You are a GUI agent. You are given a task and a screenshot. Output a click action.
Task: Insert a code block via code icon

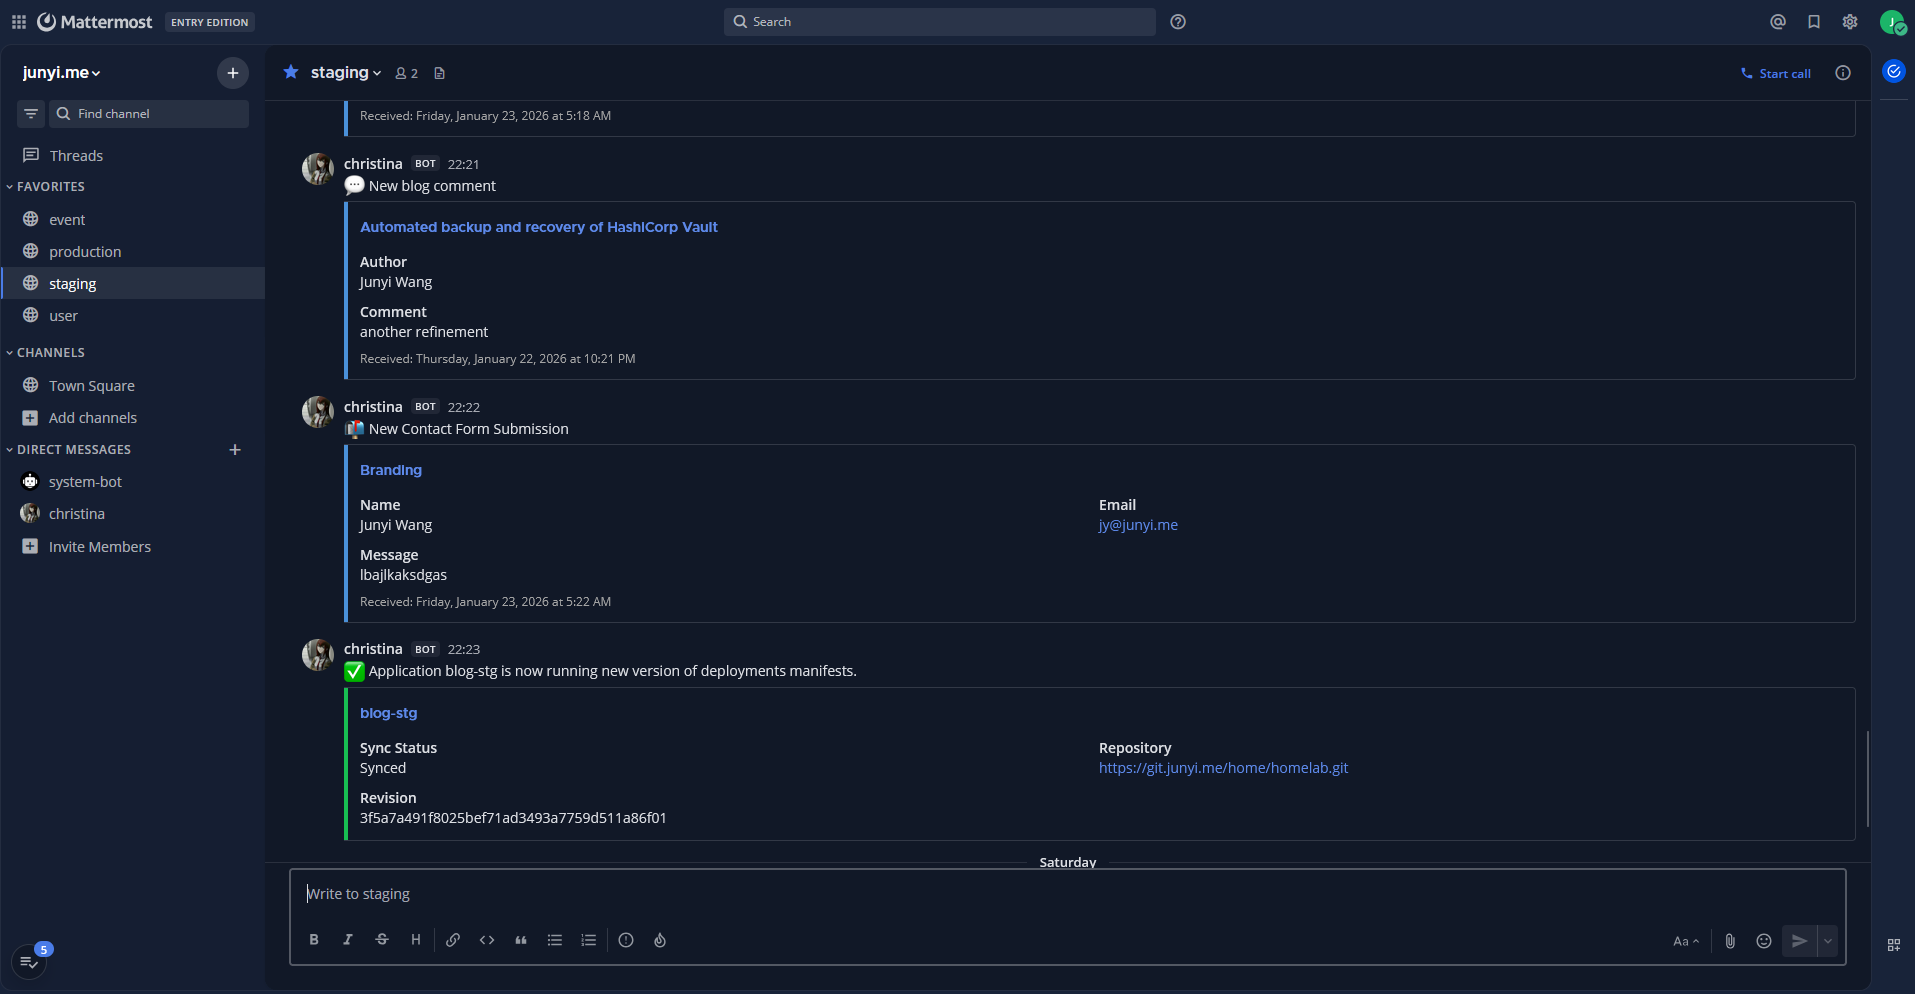point(487,940)
